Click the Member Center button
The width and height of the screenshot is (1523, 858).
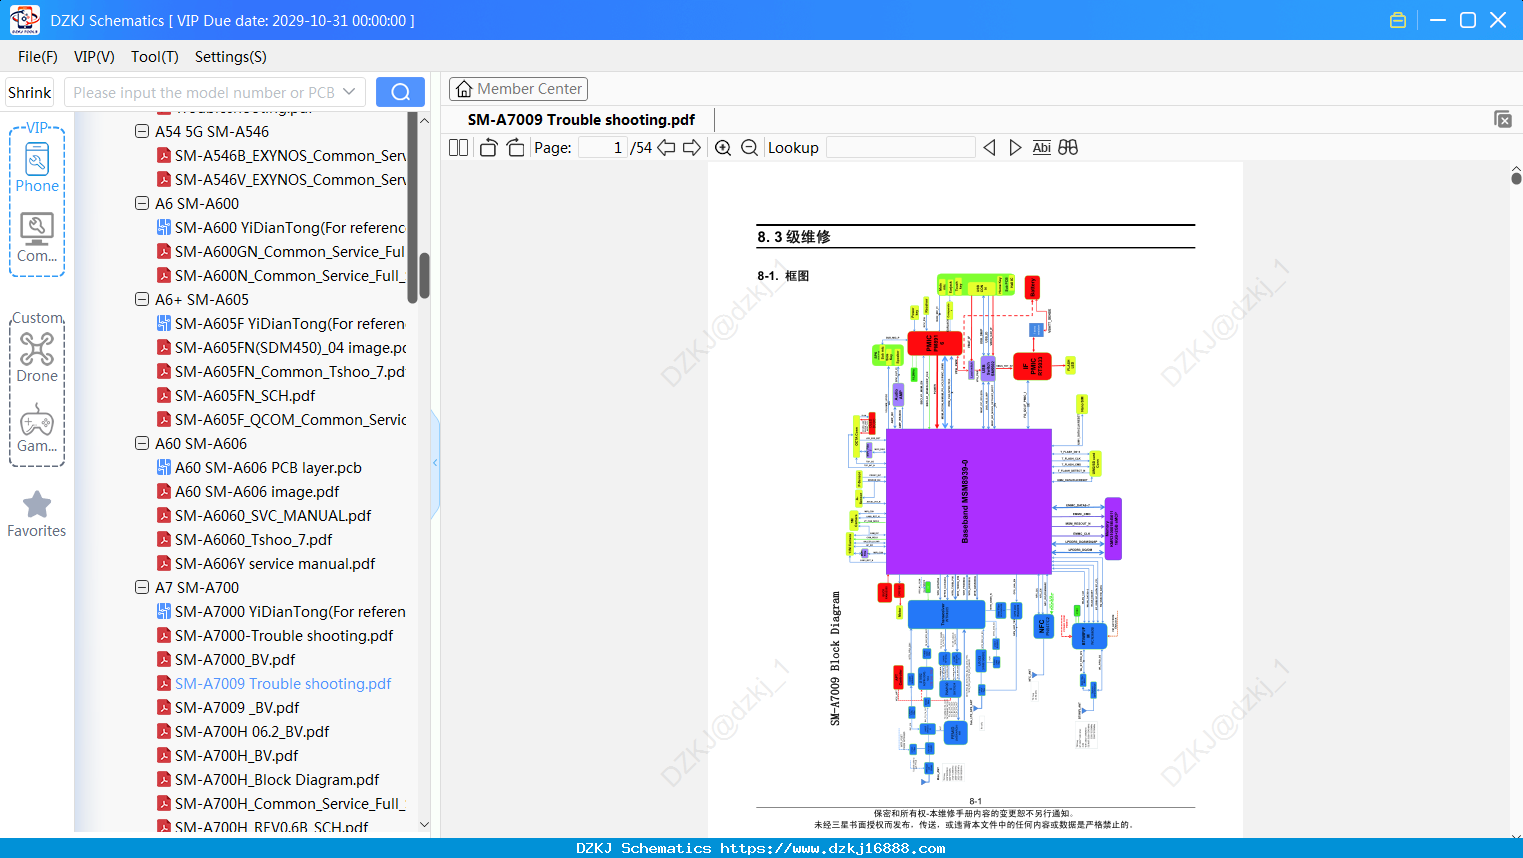click(x=518, y=89)
